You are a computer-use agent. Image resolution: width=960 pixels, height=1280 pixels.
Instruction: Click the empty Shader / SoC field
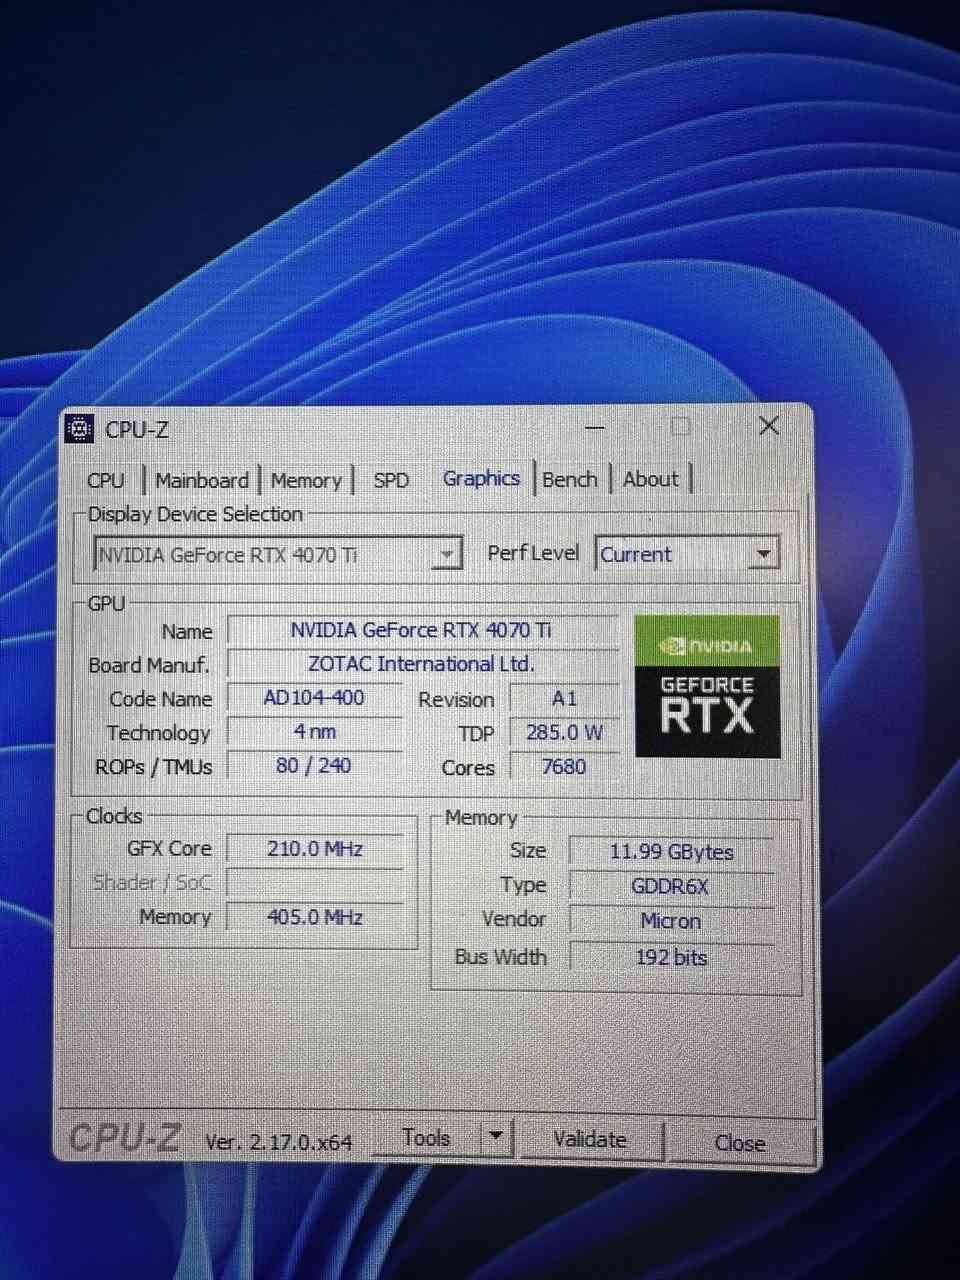click(x=315, y=883)
